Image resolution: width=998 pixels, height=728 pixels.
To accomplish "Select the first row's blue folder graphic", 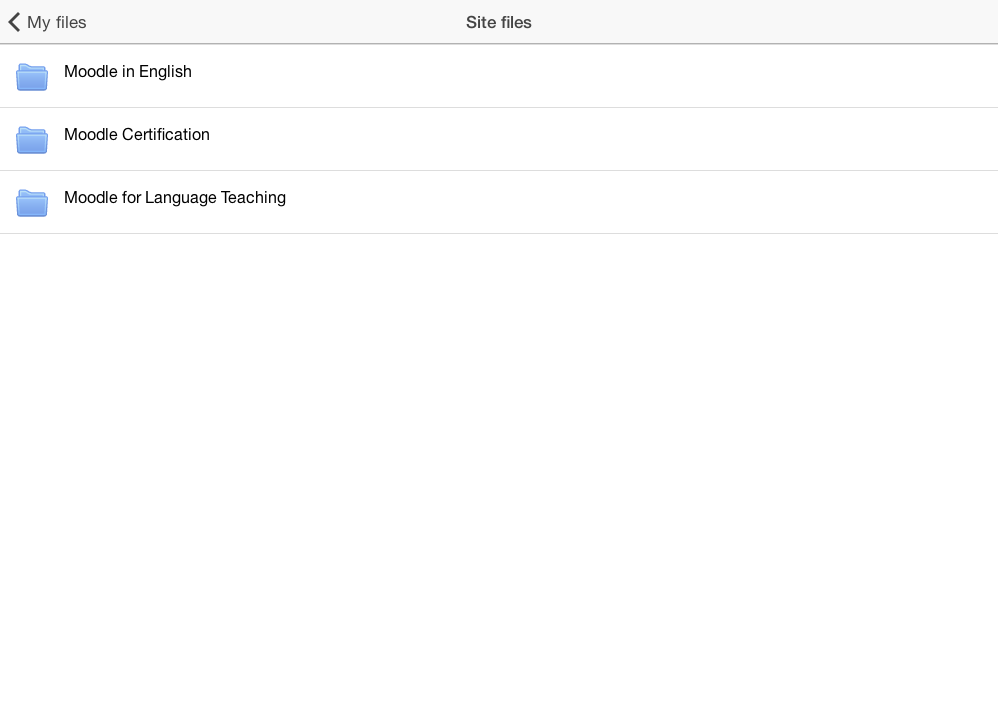I will tap(32, 77).
